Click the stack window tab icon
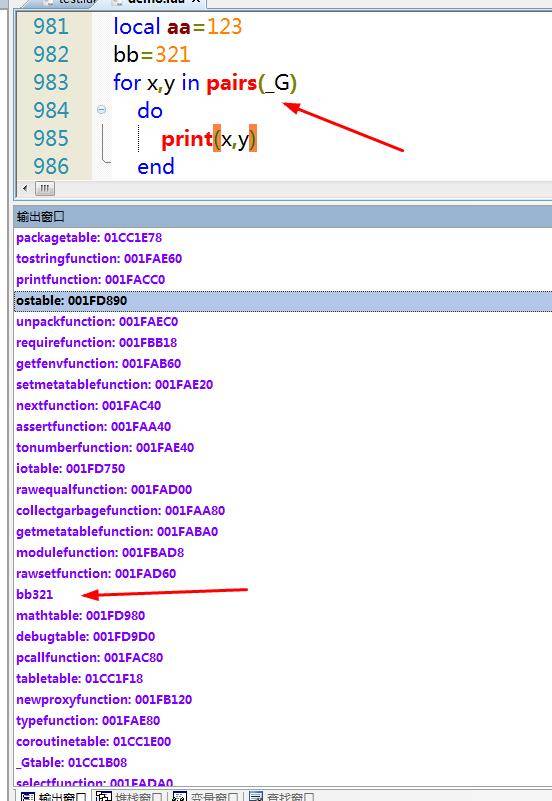The height and width of the screenshot is (801, 552). point(104,796)
